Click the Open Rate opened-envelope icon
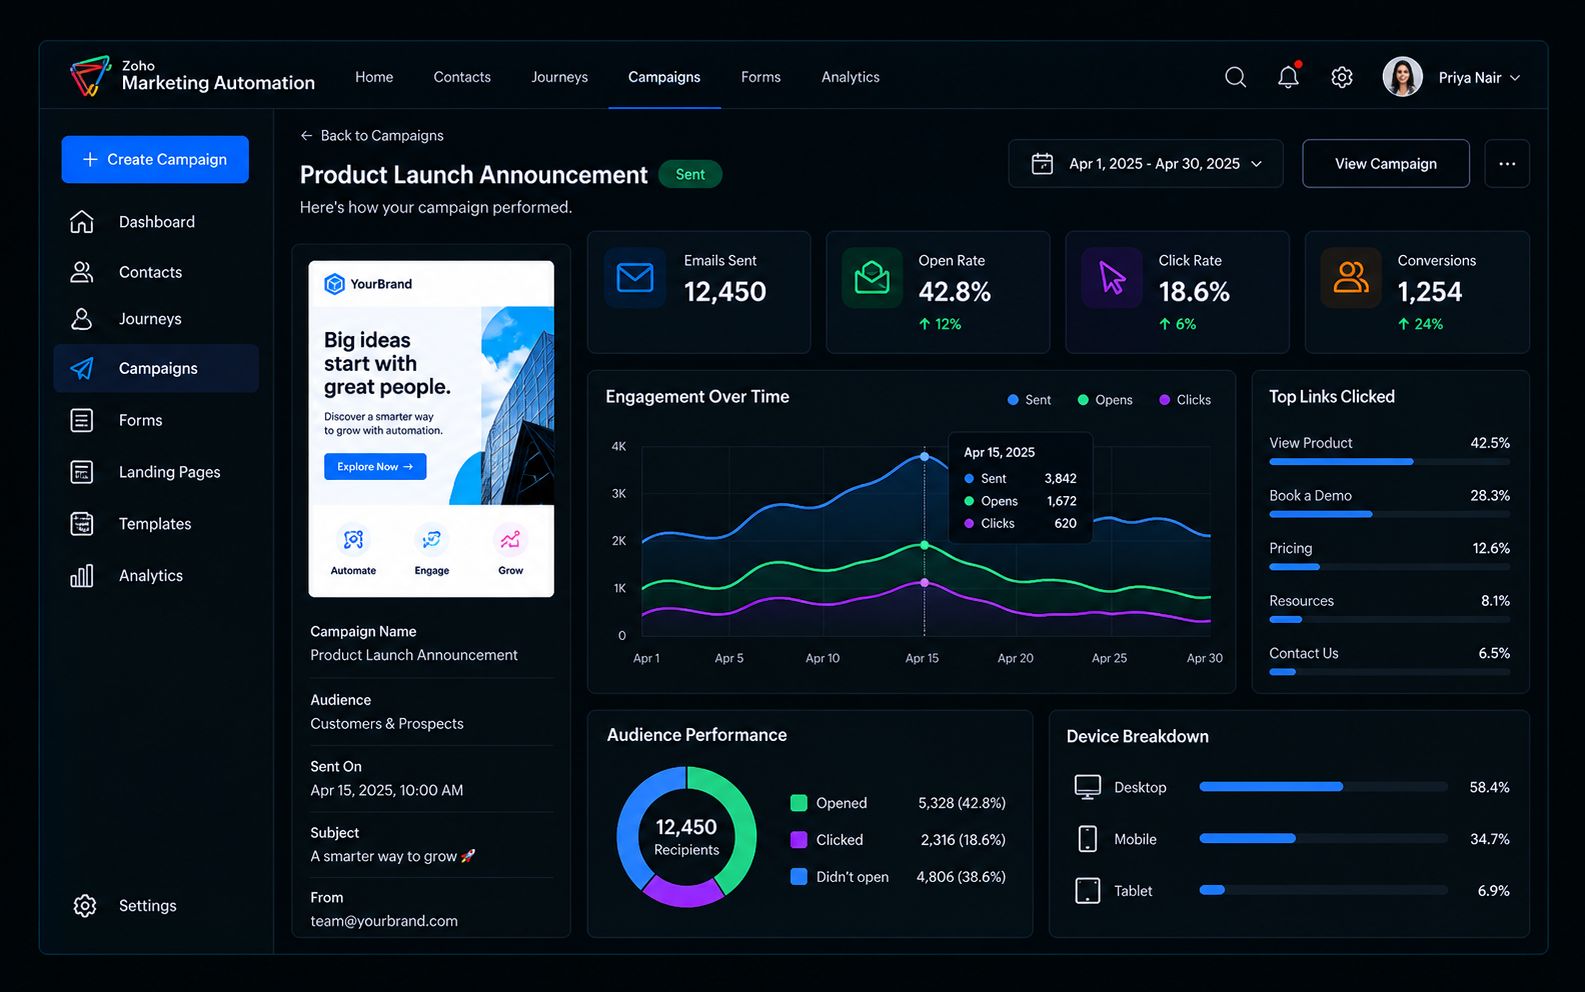Image resolution: width=1585 pixels, height=992 pixels. [872, 277]
